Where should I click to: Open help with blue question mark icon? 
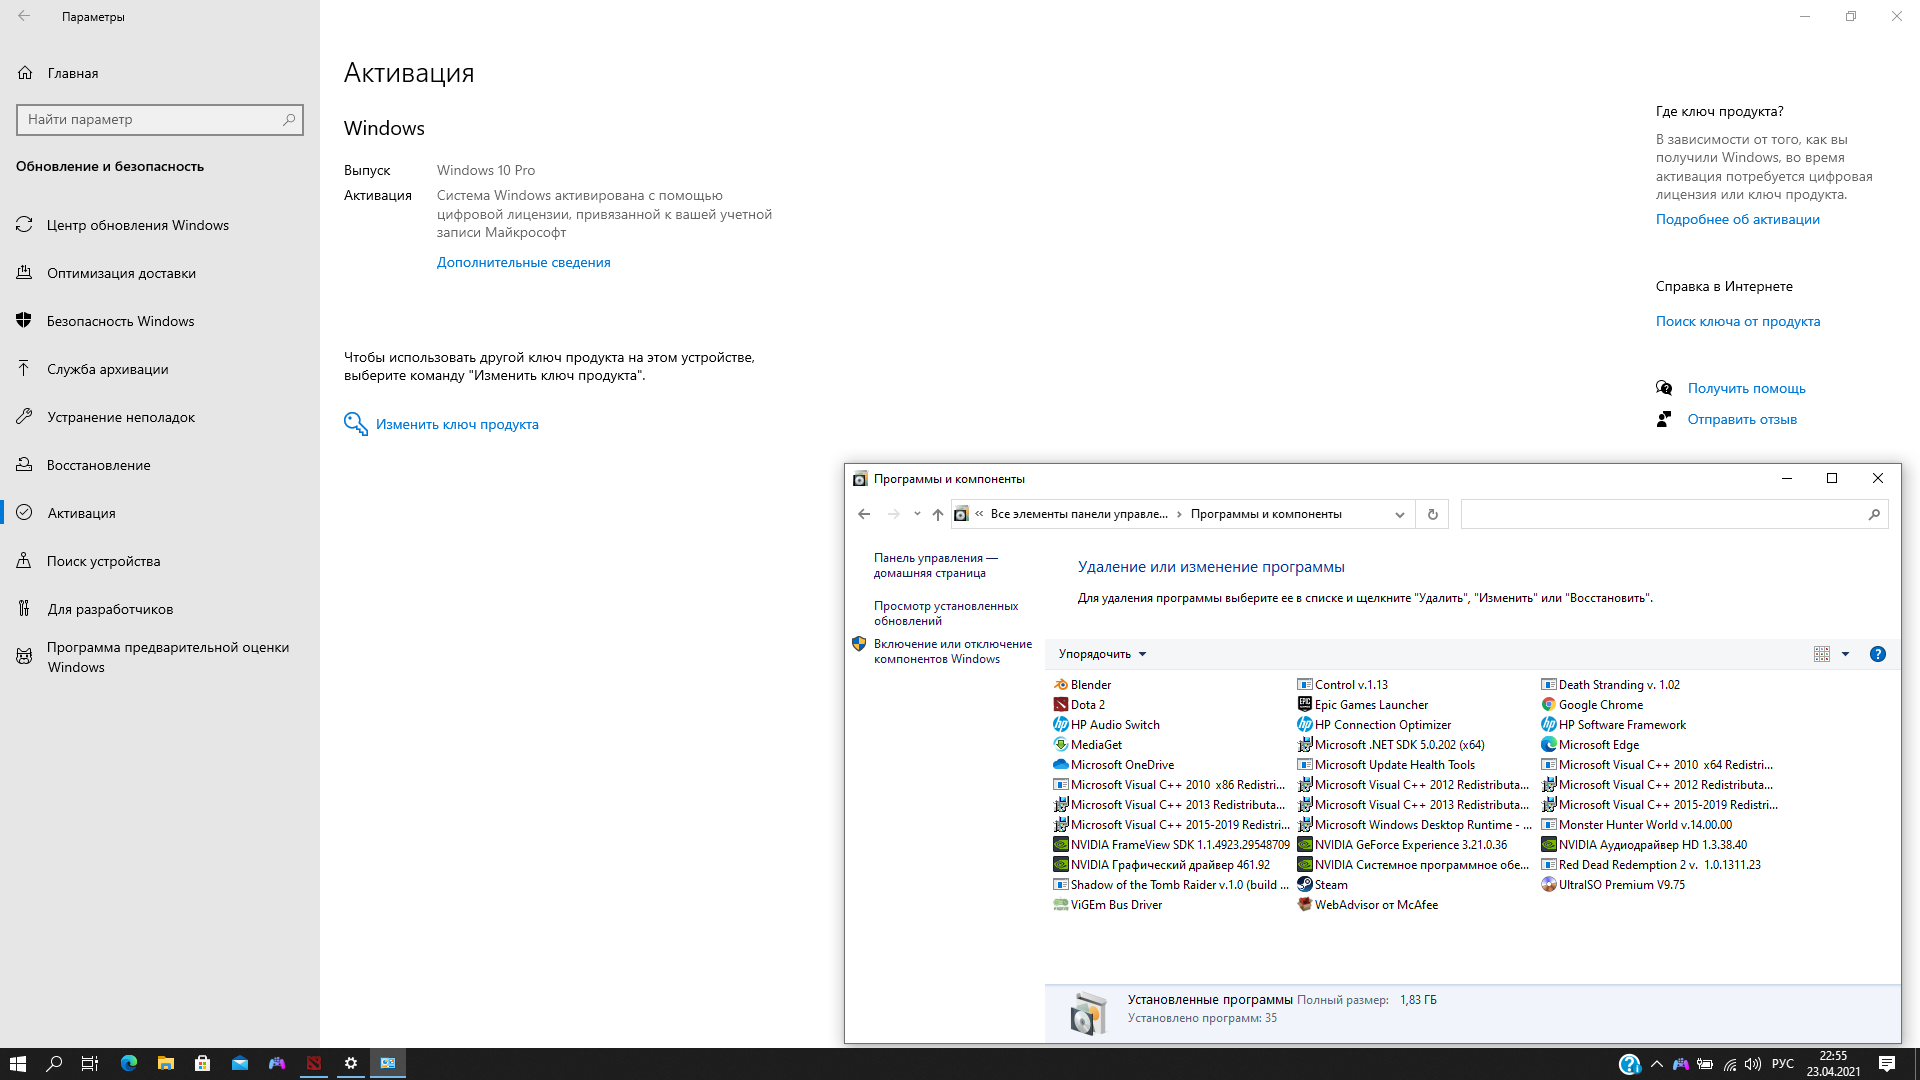(1878, 654)
